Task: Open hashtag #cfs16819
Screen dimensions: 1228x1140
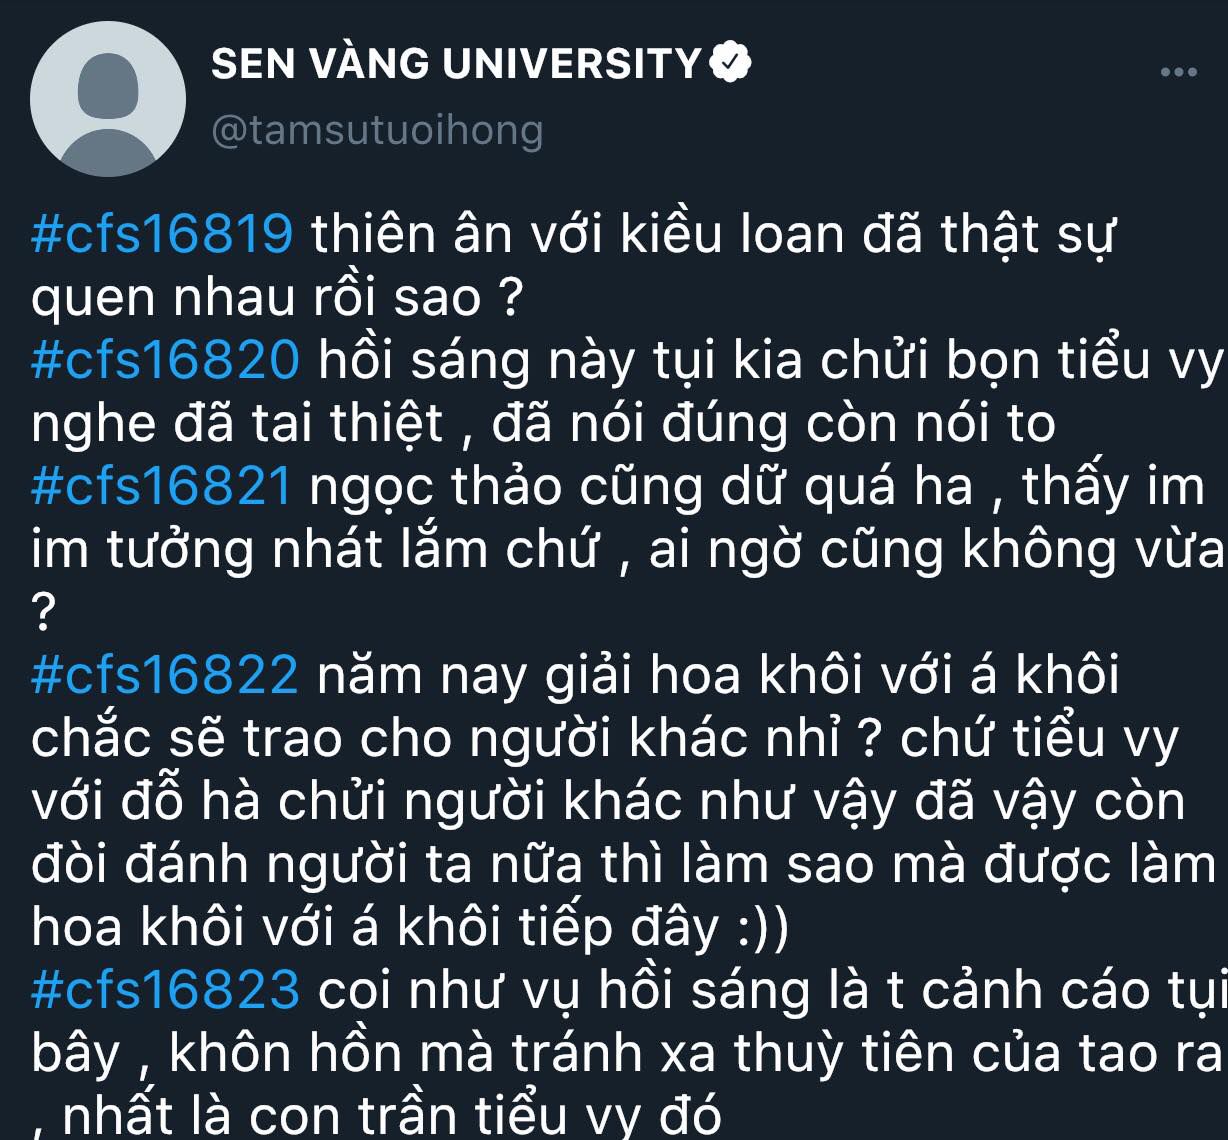Action: [x=163, y=236]
